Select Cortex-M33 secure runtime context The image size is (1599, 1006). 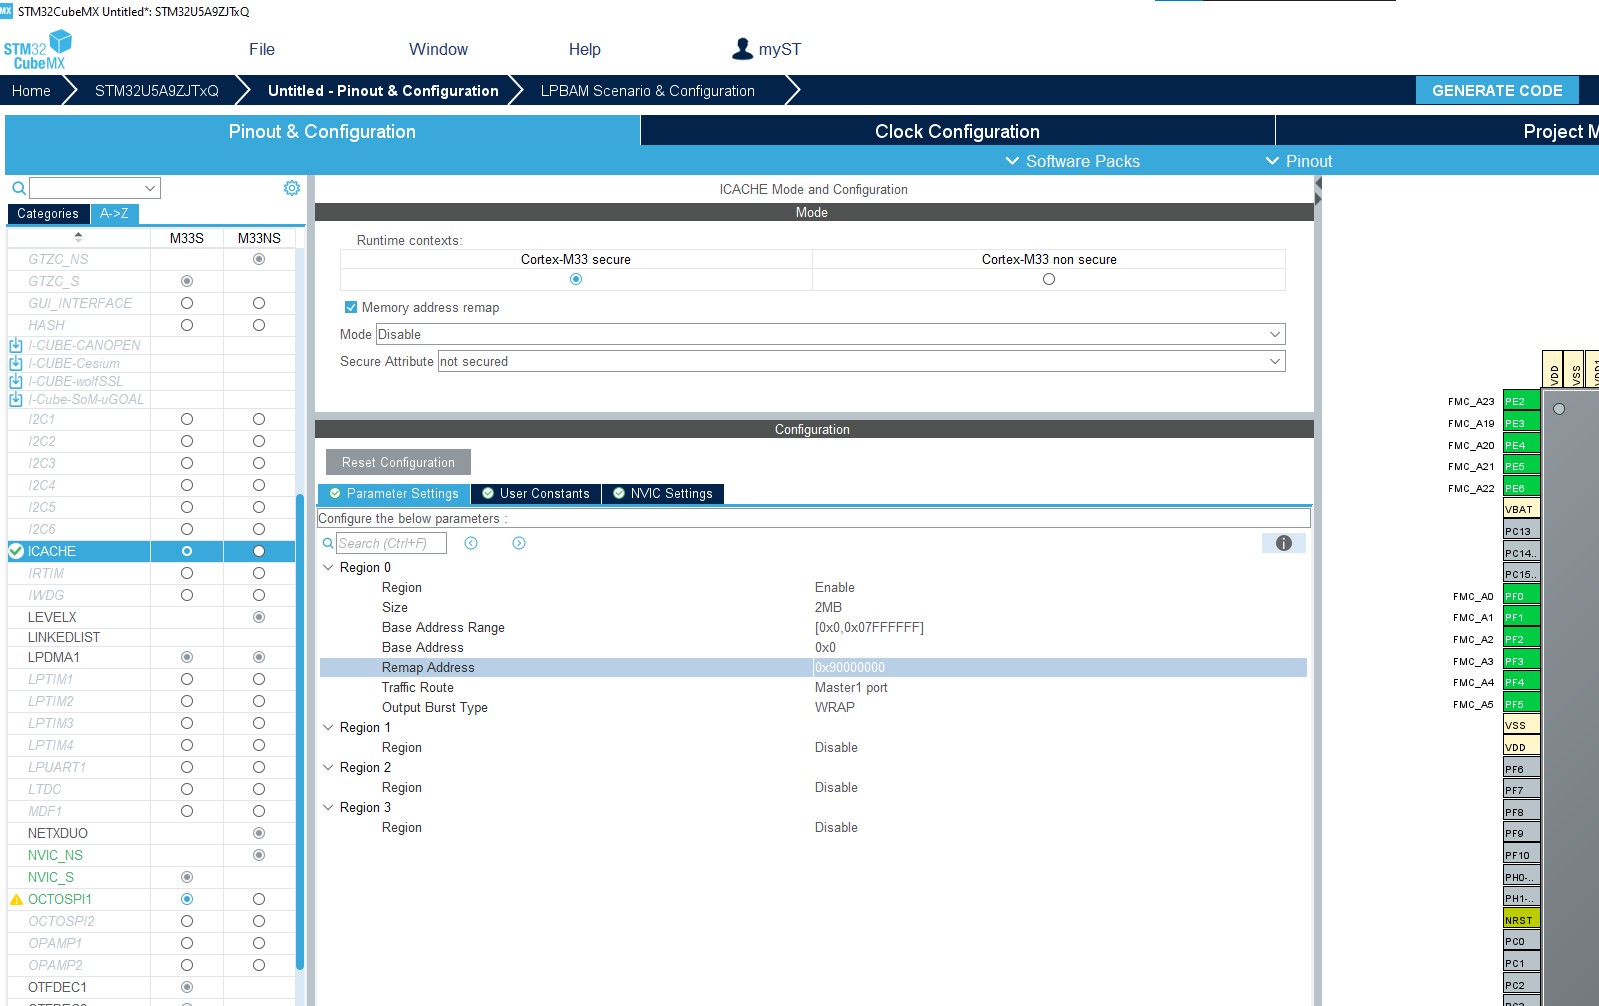click(576, 279)
